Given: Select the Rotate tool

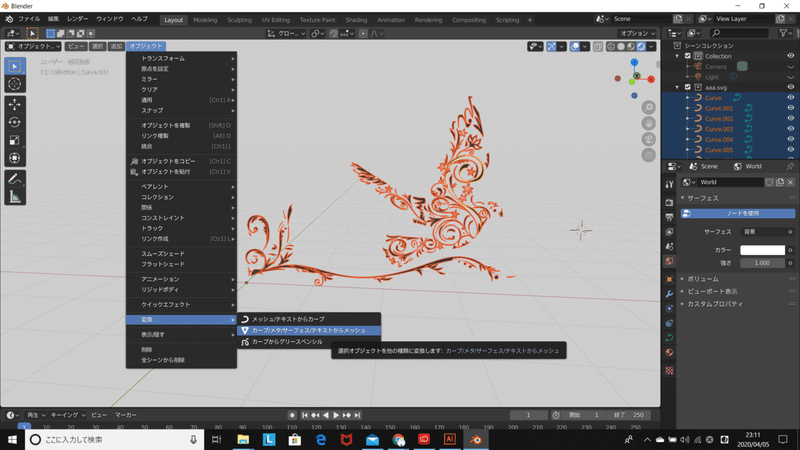Looking at the screenshot, I should click(x=14, y=122).
